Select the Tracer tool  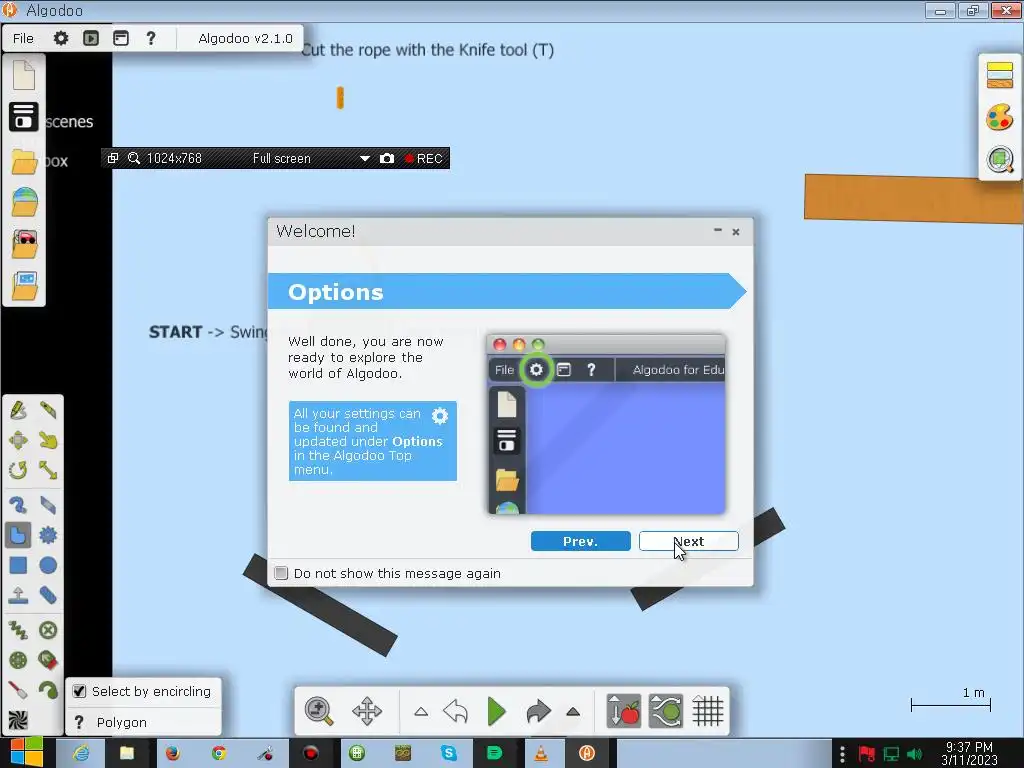pyautogui.click(x=48, y=690)
